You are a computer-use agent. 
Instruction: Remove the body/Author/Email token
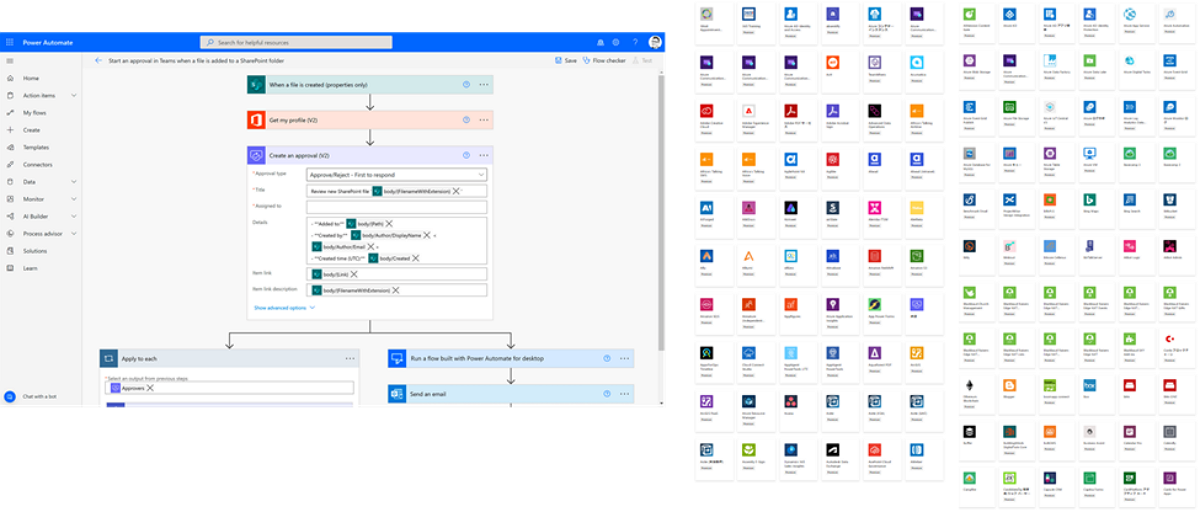click(x=369, y=246)
